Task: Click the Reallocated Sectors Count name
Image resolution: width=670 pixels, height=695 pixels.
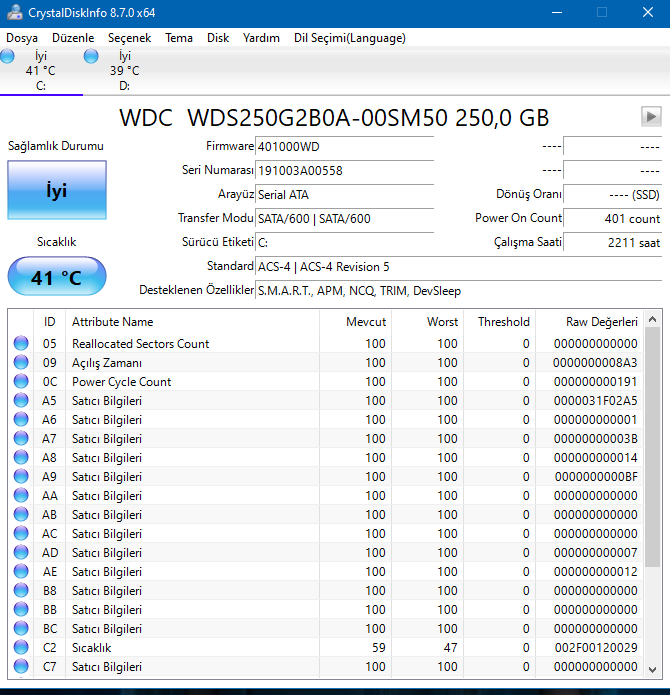Action: (x=140, y=344)
